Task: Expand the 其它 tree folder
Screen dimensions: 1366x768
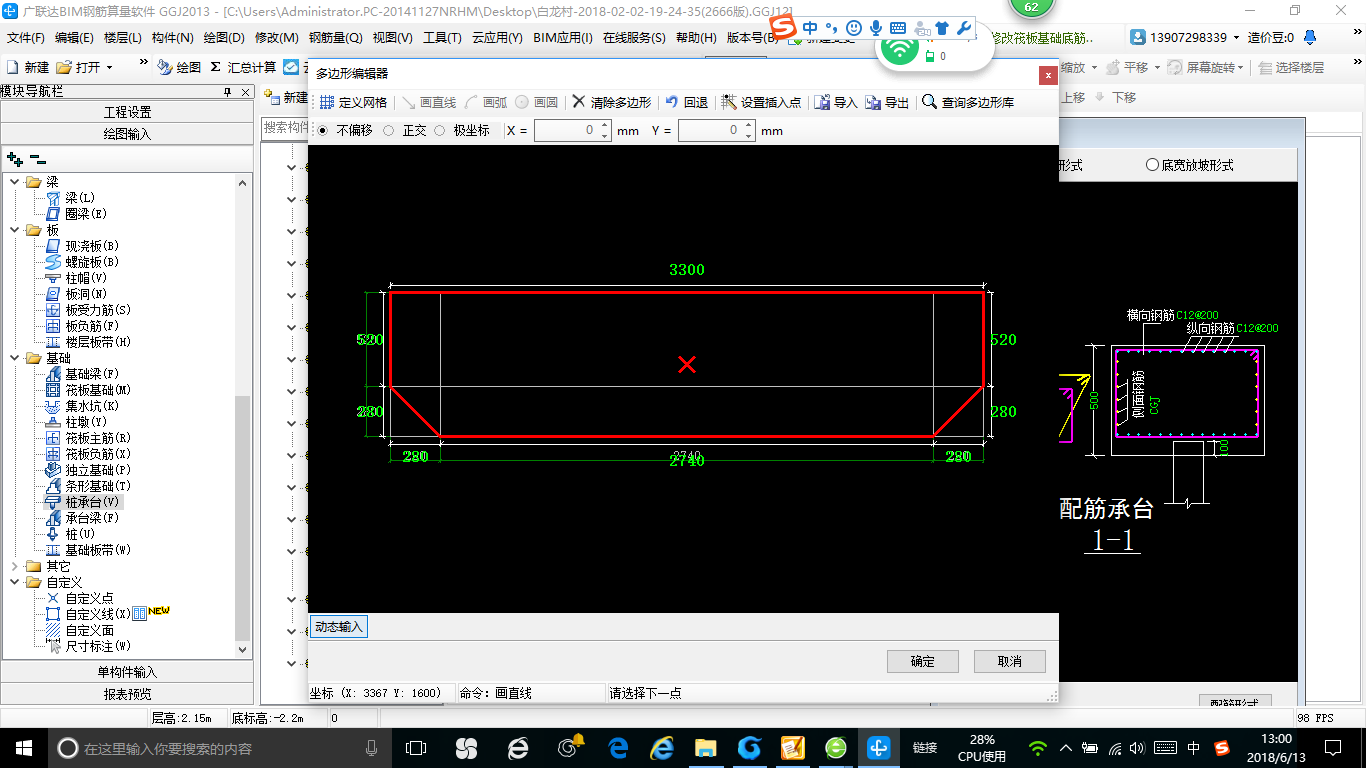Action: click(x=14, y=566)
